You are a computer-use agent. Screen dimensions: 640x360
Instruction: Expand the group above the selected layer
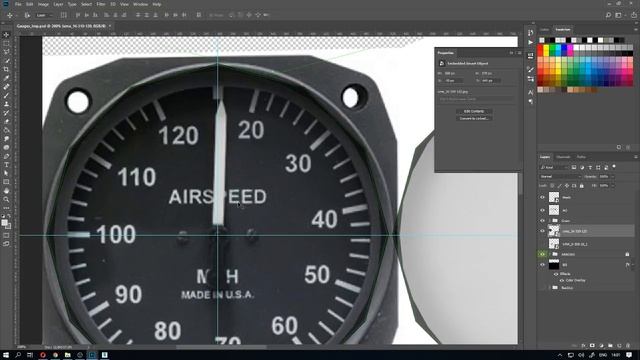coord(550,221)
